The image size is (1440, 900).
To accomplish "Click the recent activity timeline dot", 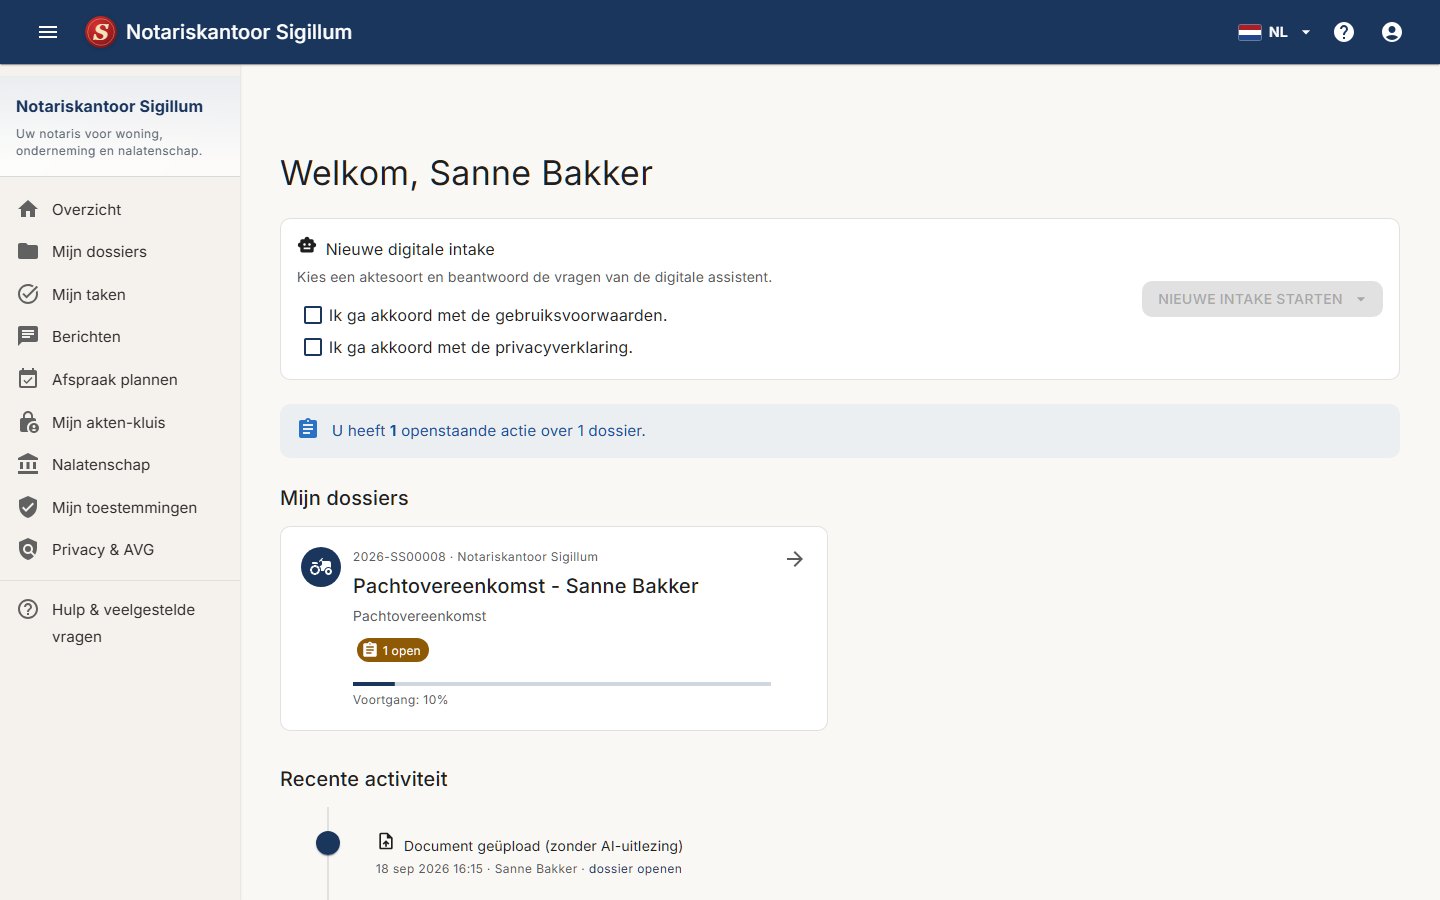I will click(x=328, y=843).
